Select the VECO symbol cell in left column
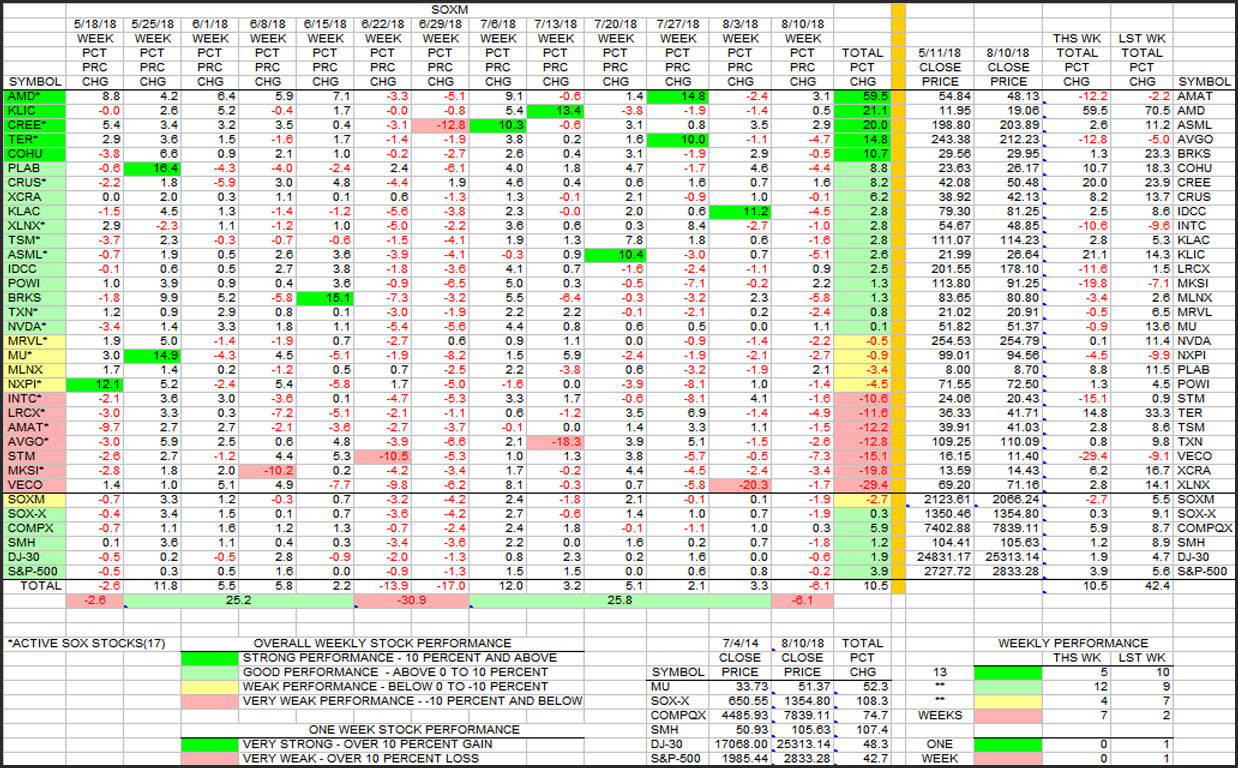The width and height of the screenshot is (1238, 768). (x=34, y=485)
